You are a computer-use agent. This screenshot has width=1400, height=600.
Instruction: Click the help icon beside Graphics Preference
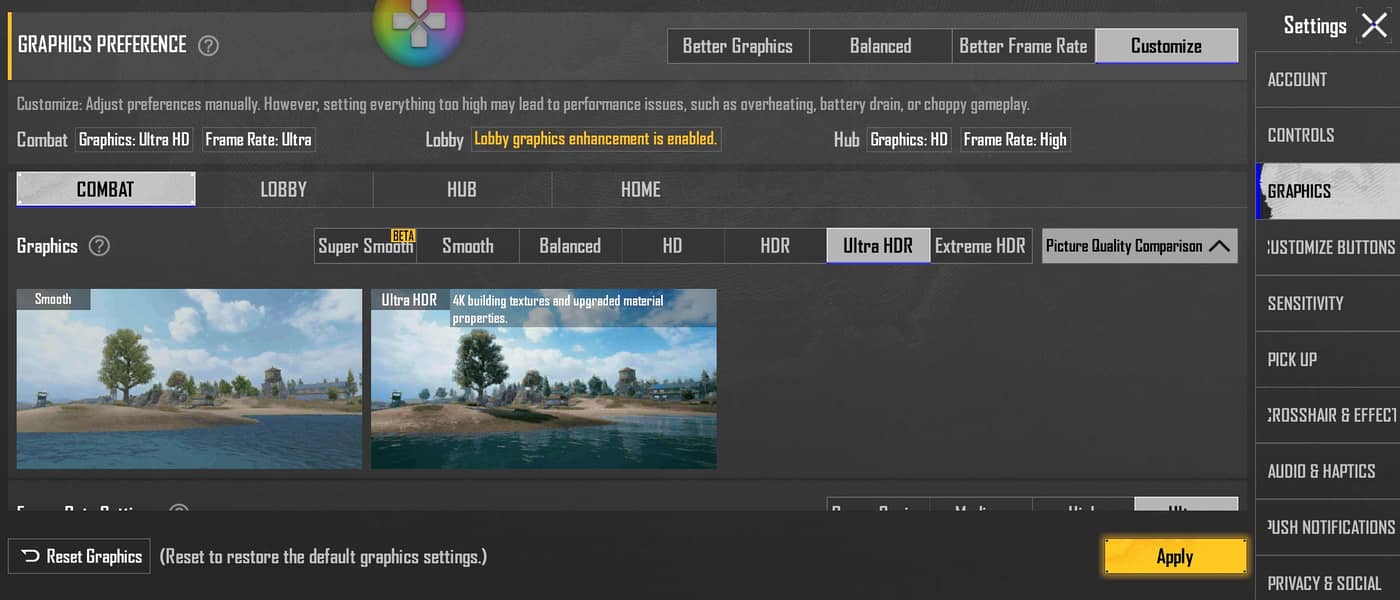click(x=208, y=45)
